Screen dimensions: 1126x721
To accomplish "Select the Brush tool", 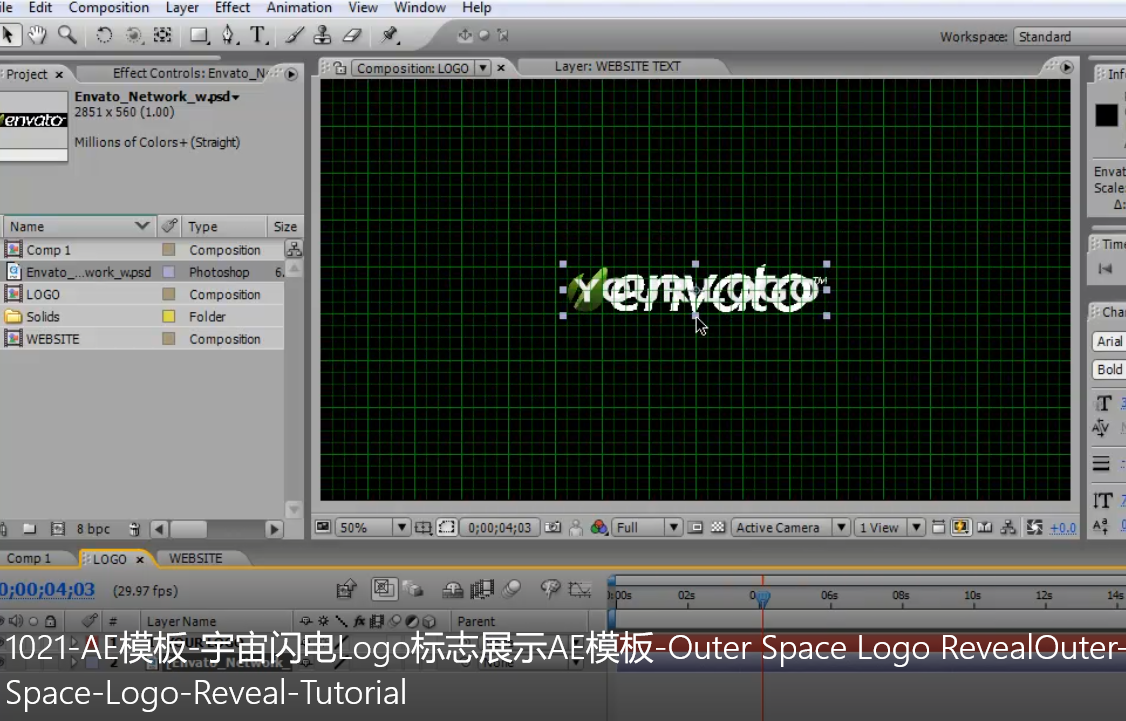I will [x=294, y=35].
